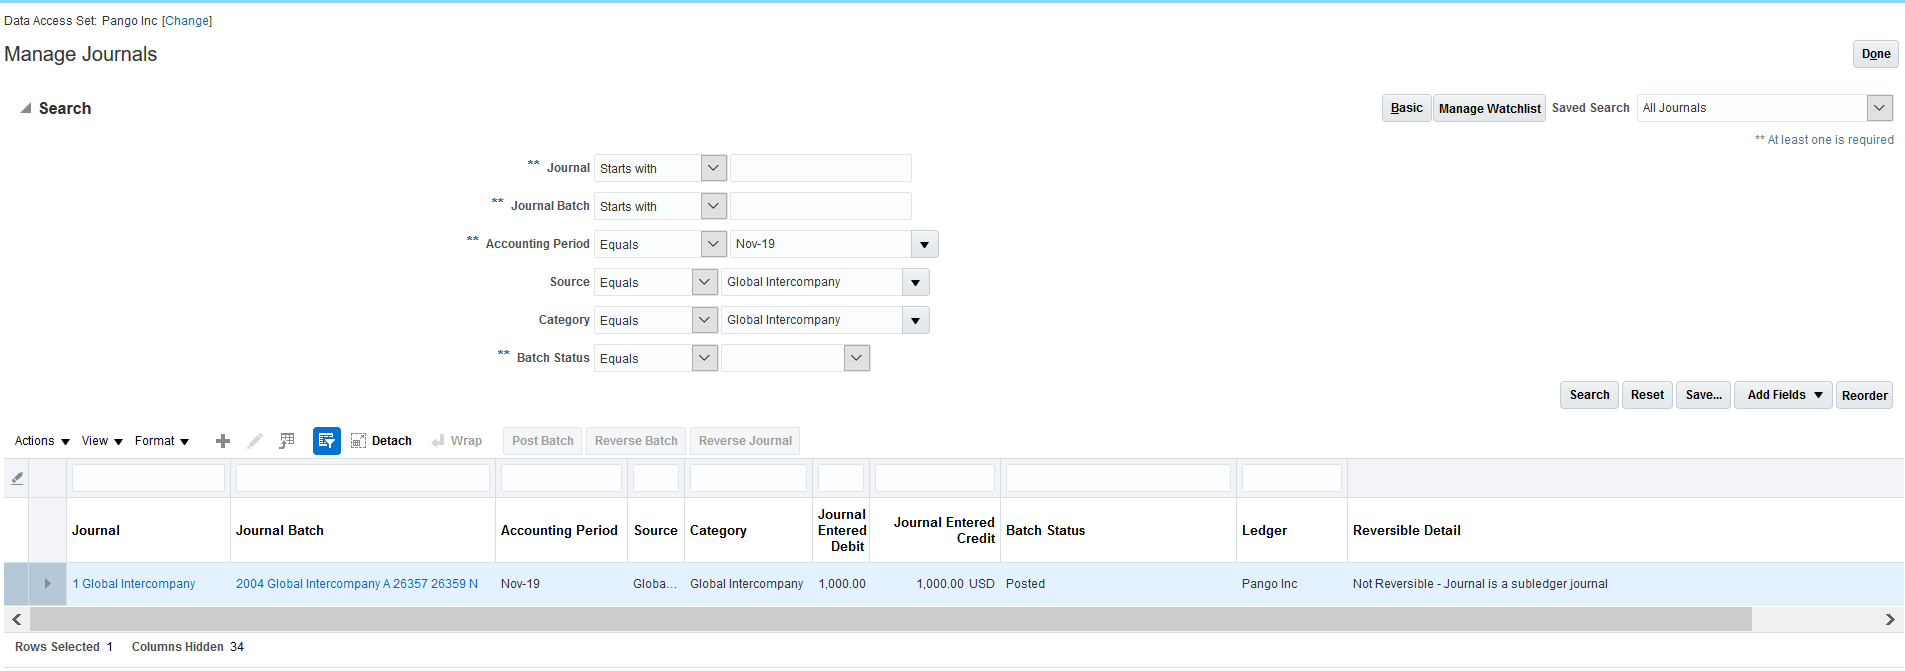Click the Export to Excel table icon
The image size is (1905, 671).
[x=287, y=441]
